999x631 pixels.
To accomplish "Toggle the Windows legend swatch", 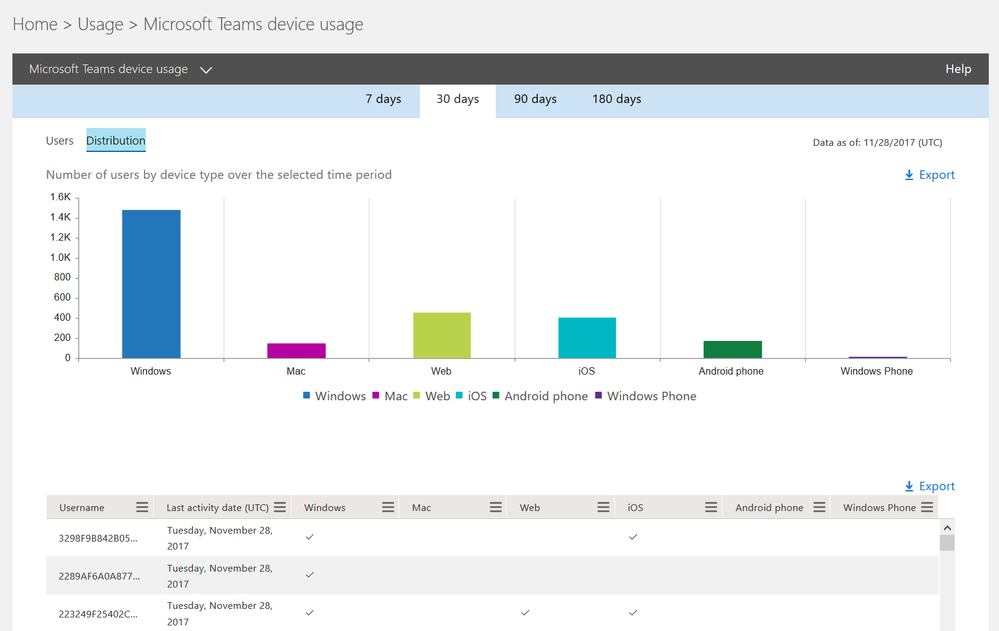I will pyautogui.click(x=306, y=396).
